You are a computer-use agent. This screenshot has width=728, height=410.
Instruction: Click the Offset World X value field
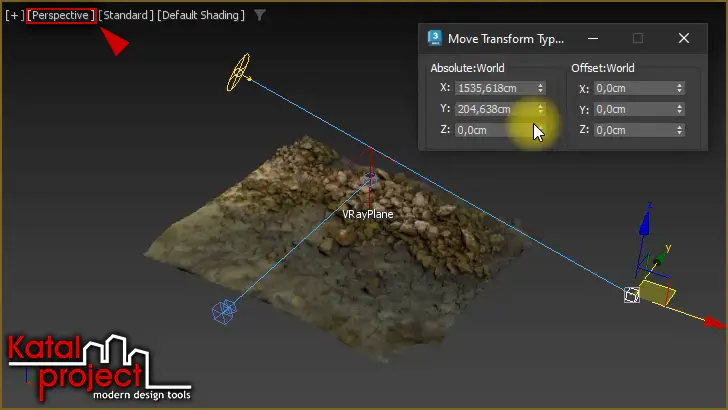[634, 88]
